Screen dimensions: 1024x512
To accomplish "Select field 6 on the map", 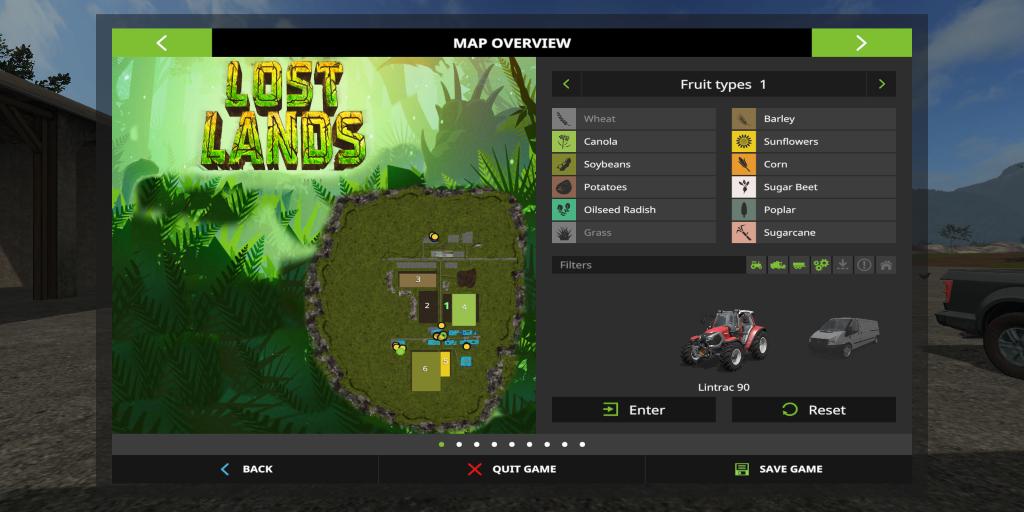I will pyautogui.click(x=425, y=369).
